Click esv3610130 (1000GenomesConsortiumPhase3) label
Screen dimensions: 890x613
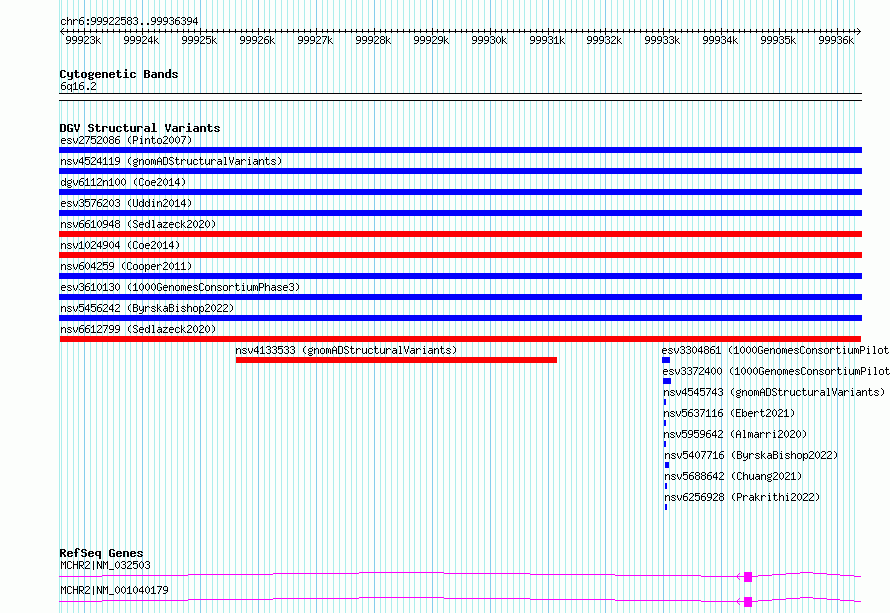click(180, 287)
